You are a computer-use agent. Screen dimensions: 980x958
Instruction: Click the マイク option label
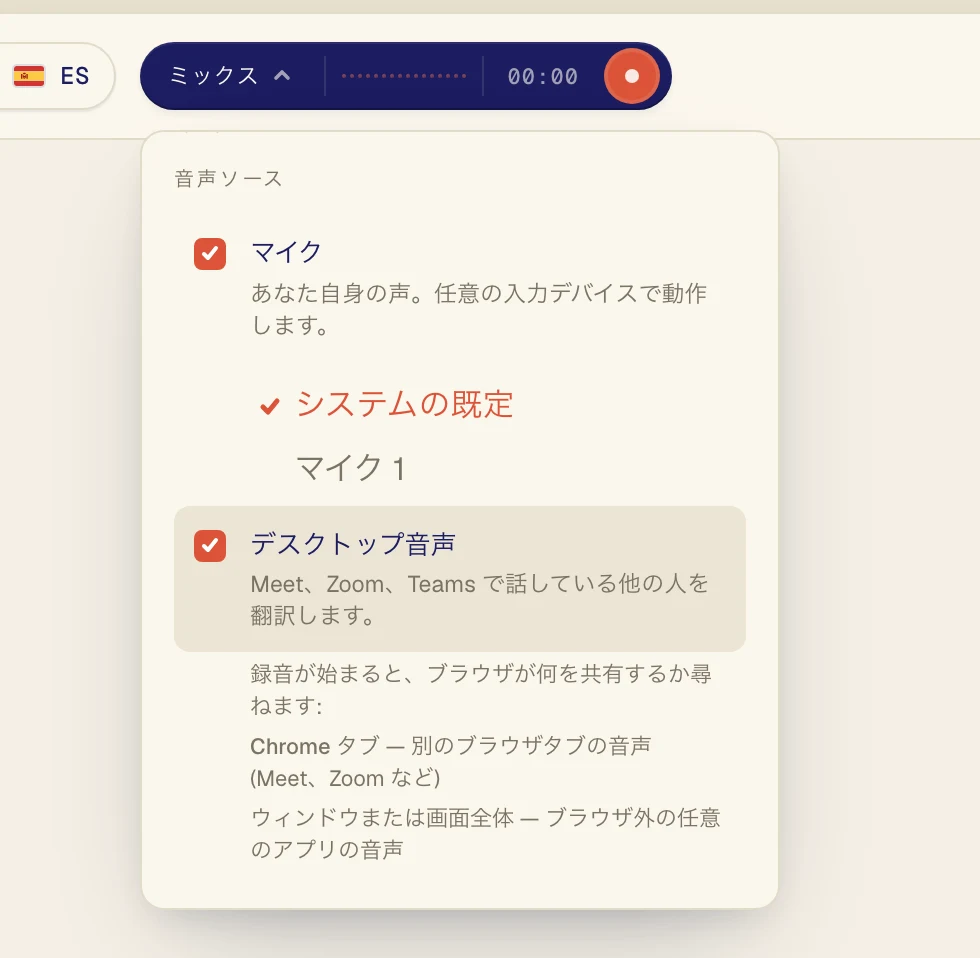click(286, 252)
